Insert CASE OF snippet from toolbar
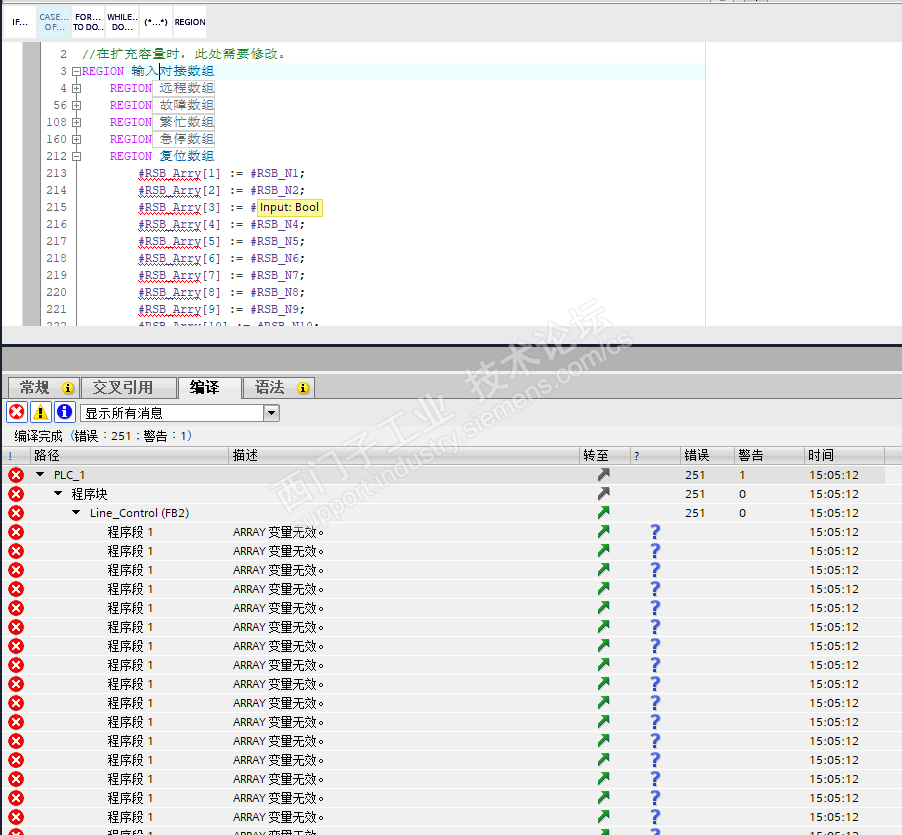This screenshot has height=835, width=902. [x=54, y=22]
